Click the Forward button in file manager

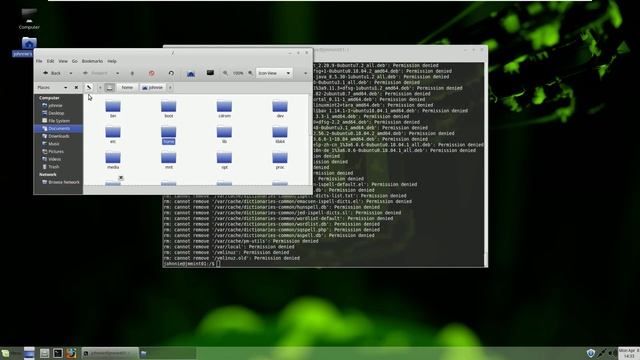tap(95, 73)
